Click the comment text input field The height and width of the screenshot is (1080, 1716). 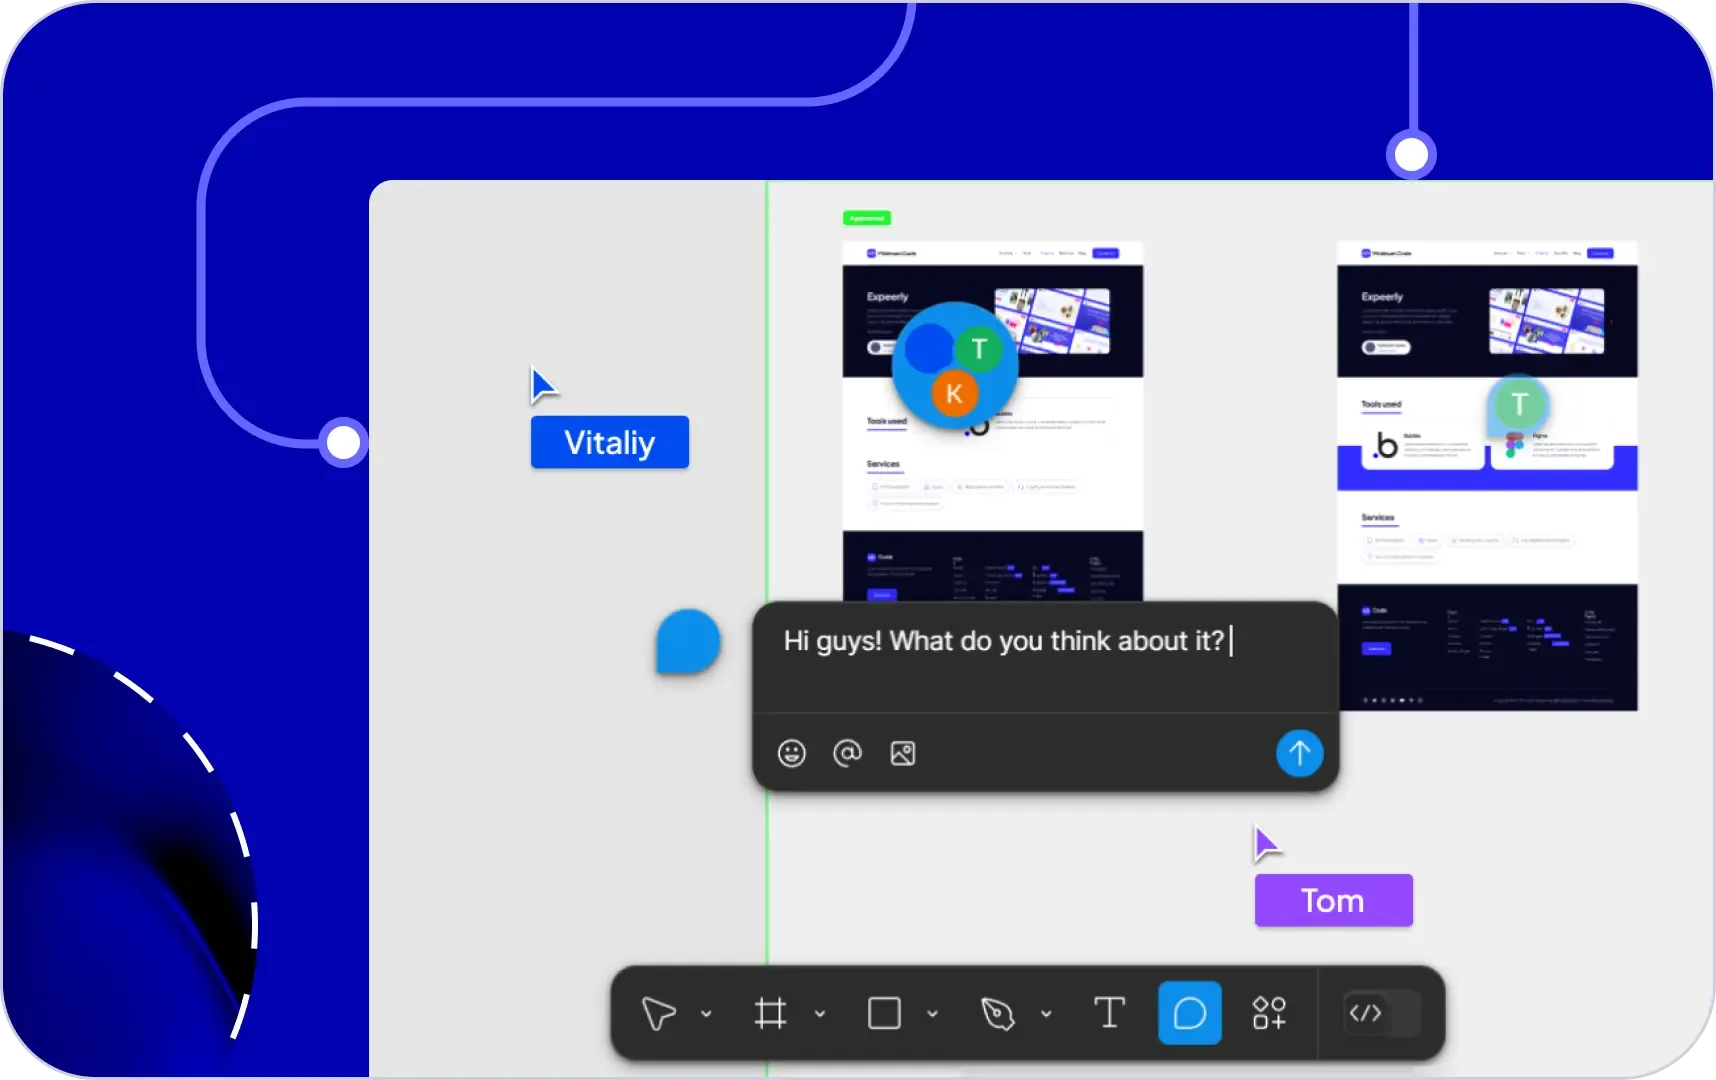1045,657
